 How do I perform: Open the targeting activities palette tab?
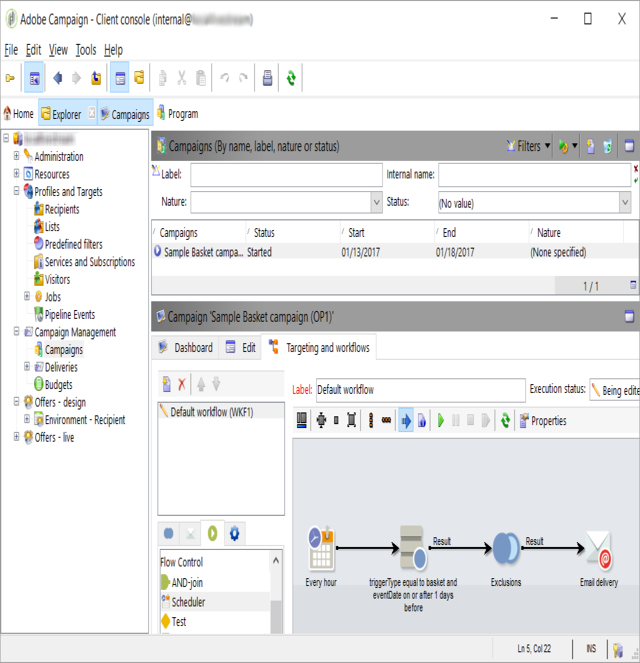tap(168, 534)
